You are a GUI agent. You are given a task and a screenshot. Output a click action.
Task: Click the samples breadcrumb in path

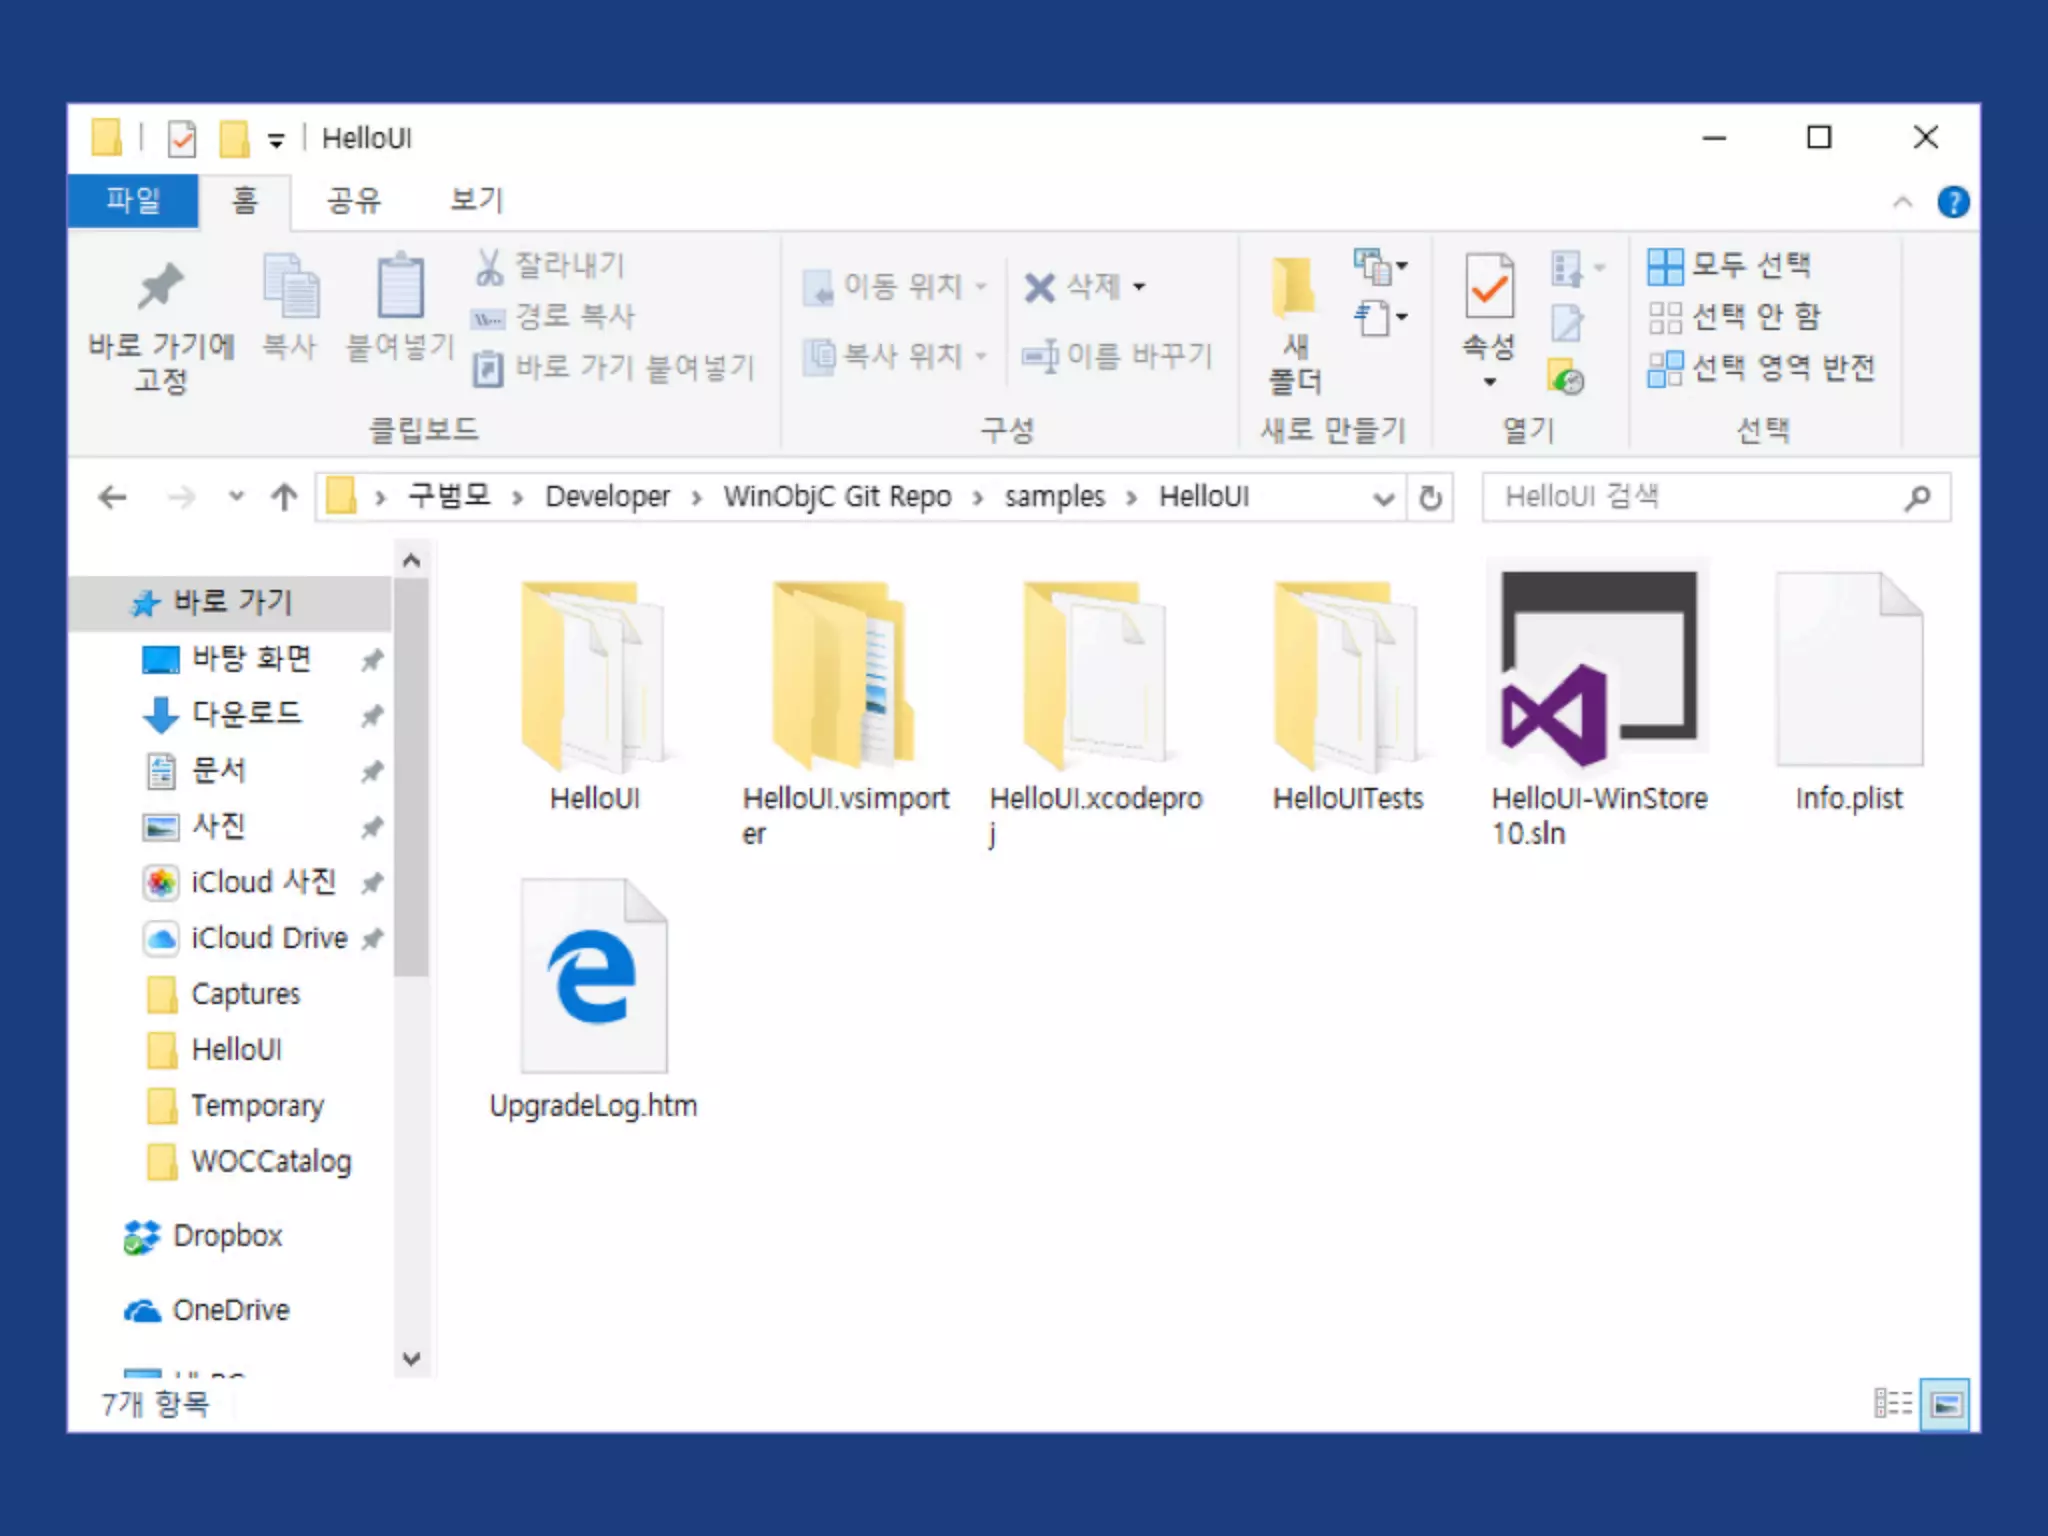tap(1054, 497)
